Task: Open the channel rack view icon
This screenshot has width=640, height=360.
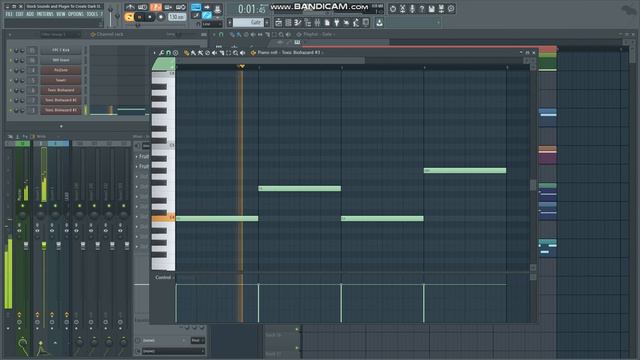Action: point(288,22)
